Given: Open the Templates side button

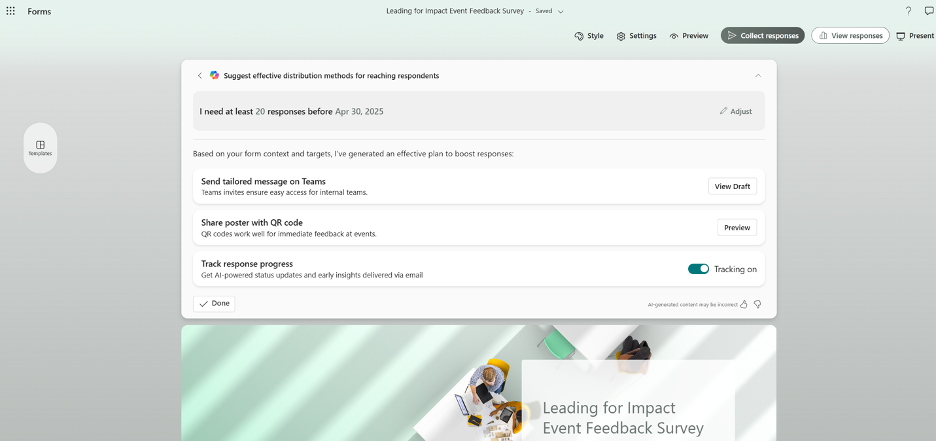Looking at the screenshot, I should (41, 148).
